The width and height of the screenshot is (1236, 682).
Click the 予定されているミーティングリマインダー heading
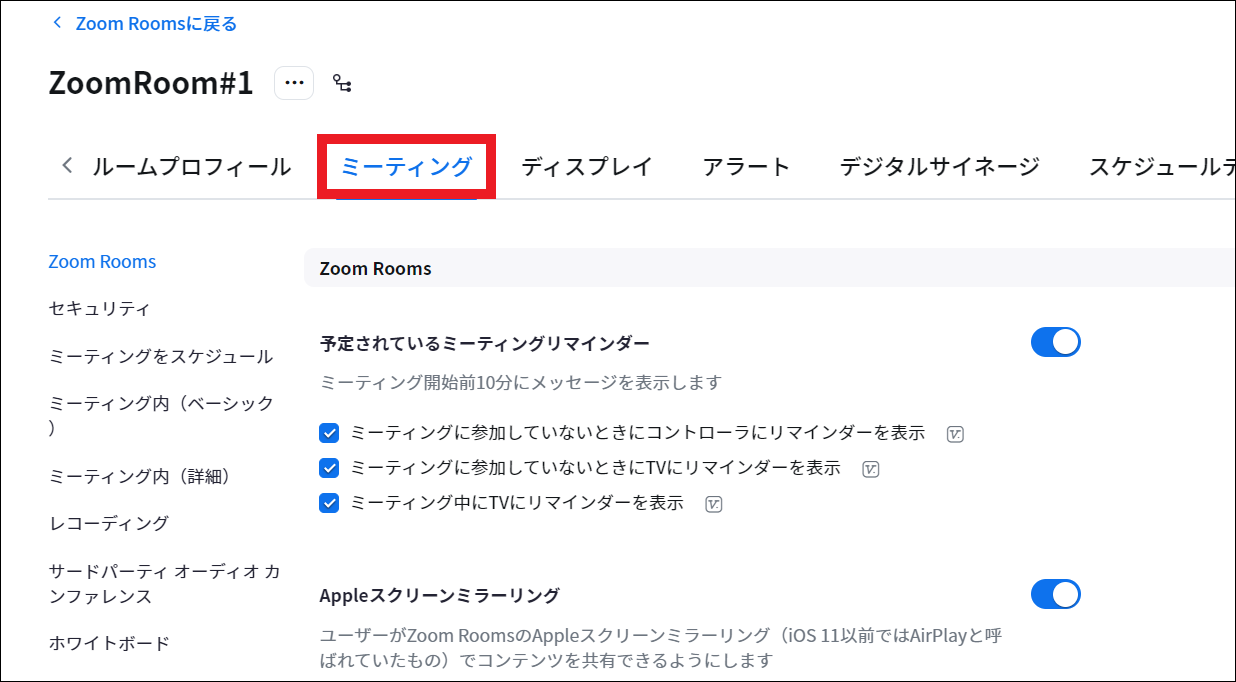coord(485,343)
